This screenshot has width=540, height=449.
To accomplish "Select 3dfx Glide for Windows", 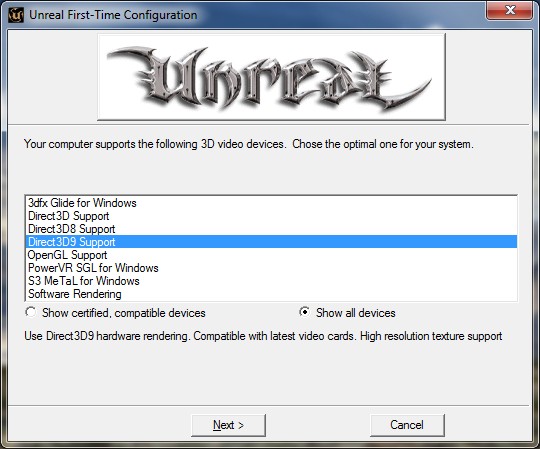I will pyautogui.click(x=271, y=203).
